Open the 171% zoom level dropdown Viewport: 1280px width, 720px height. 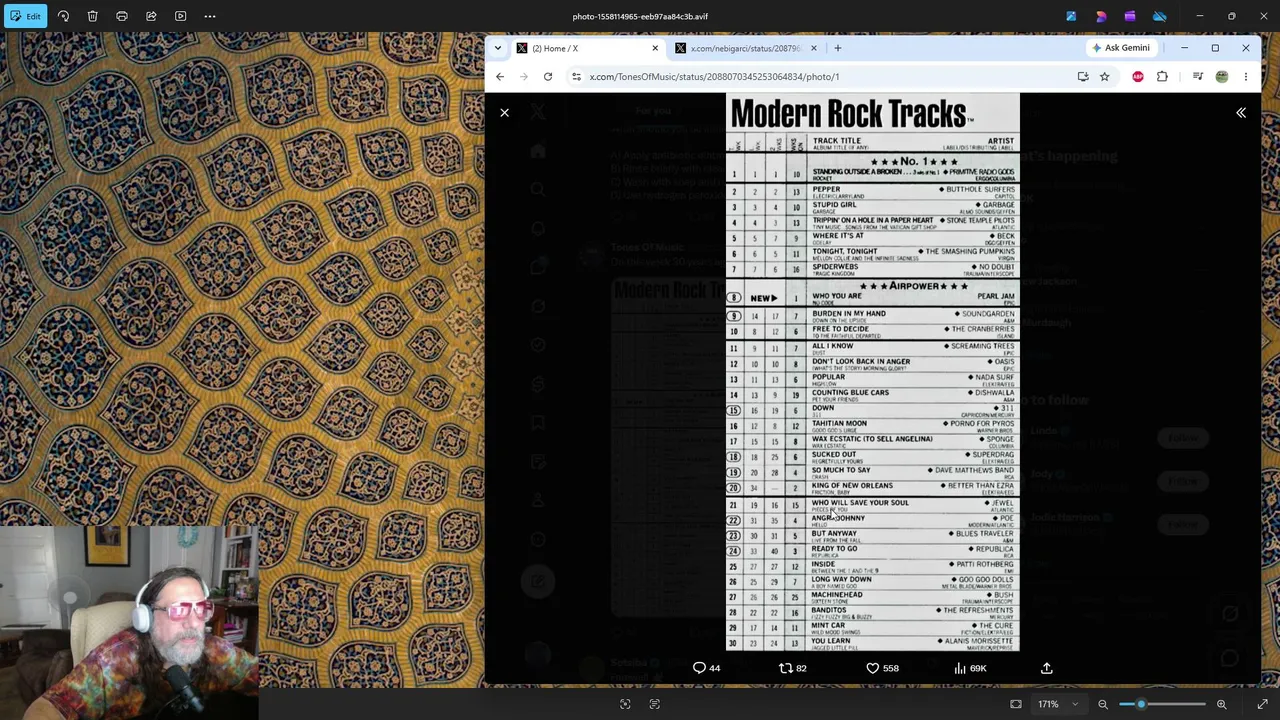point(1058,704)
